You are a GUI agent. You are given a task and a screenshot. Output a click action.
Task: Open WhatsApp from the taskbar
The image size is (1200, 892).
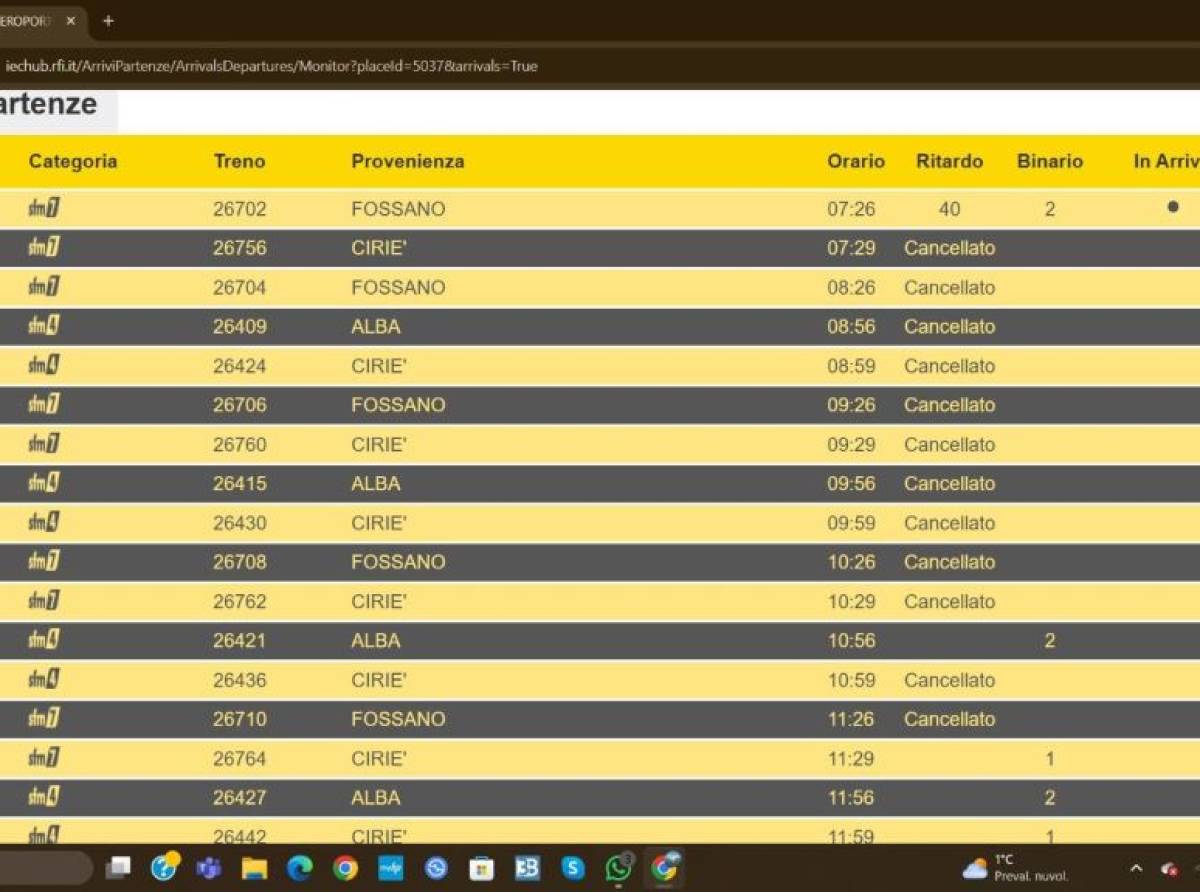coord(619,868)
